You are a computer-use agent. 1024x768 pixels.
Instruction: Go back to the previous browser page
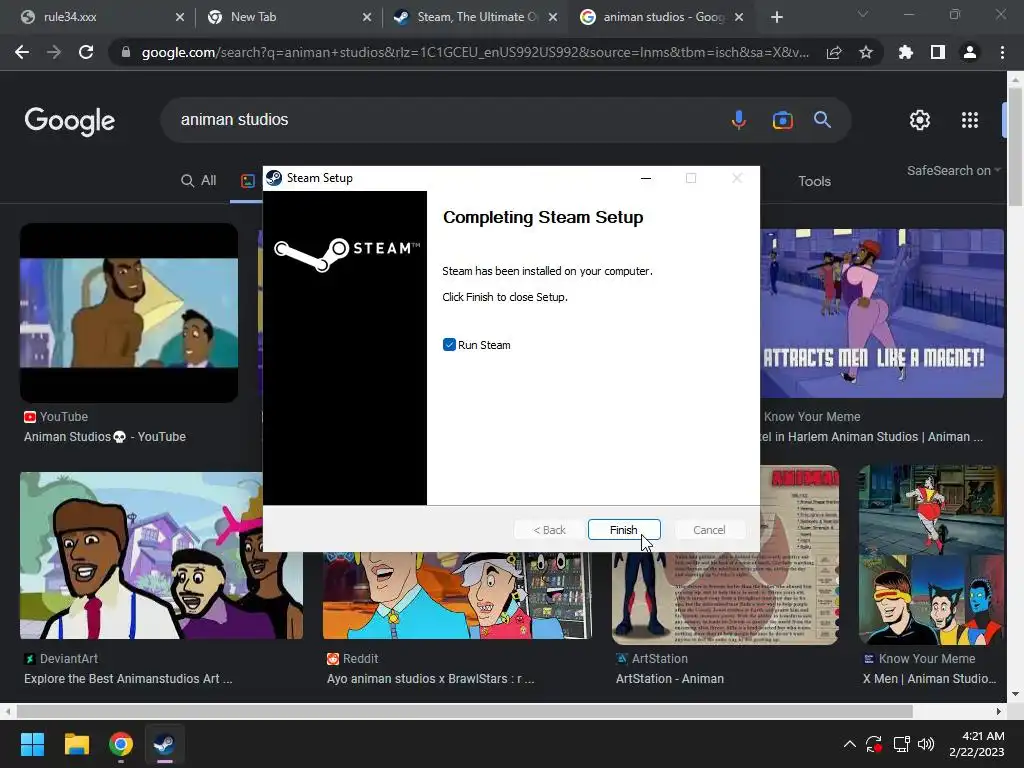click(22, 52)
